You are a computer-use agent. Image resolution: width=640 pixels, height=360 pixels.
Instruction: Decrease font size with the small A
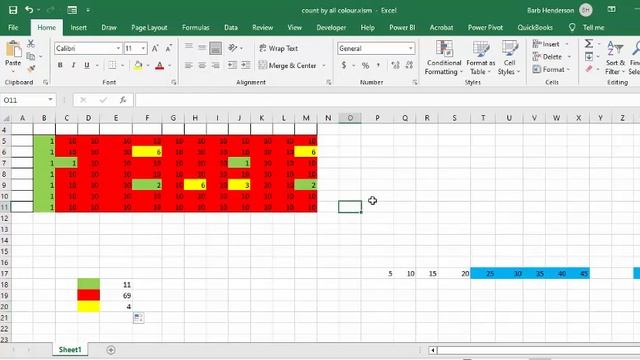169,49
